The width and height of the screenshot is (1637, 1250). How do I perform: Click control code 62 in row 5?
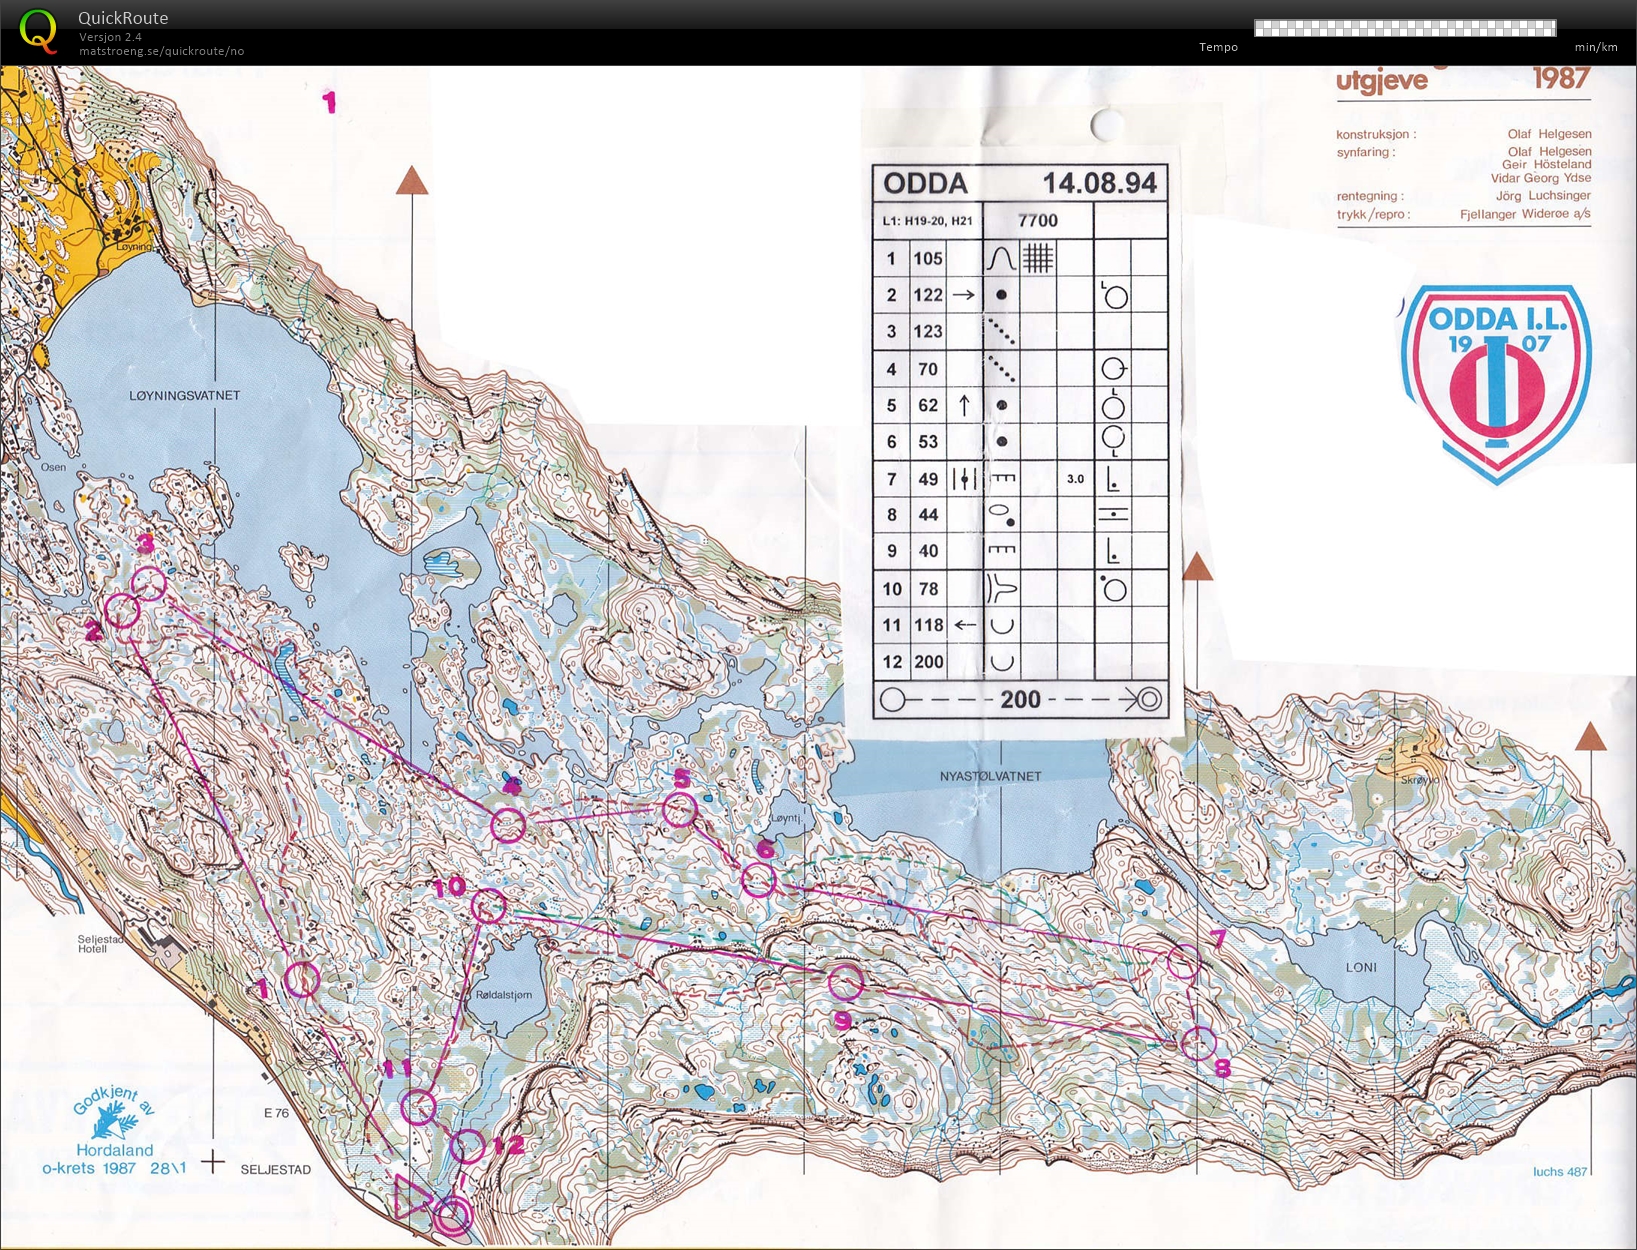coord(928,405)
